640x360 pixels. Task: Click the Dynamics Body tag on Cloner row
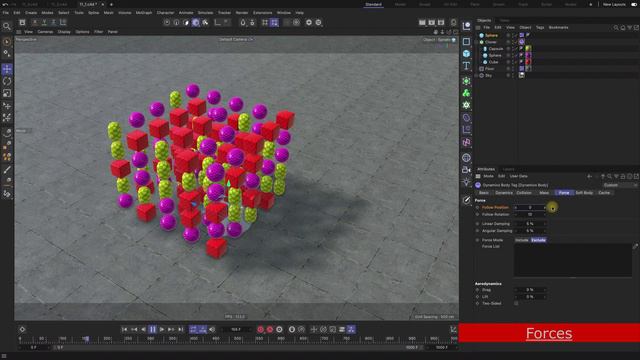tap(522, 42)
